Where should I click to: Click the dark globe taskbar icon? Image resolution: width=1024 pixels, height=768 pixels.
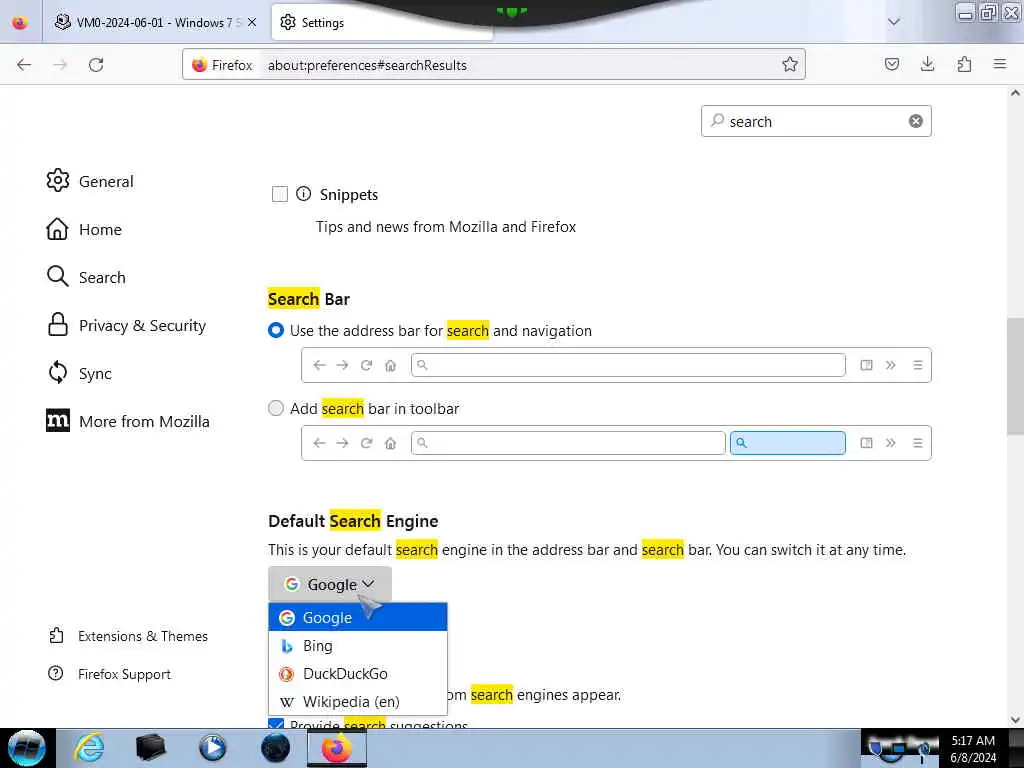coord(275,747)
